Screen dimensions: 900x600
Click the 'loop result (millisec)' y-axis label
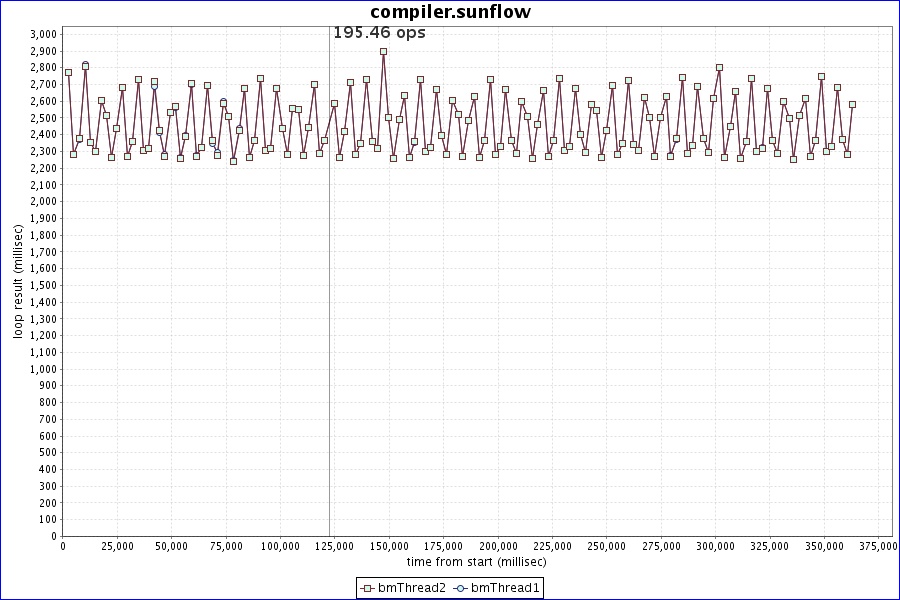(x=18, y=280)
